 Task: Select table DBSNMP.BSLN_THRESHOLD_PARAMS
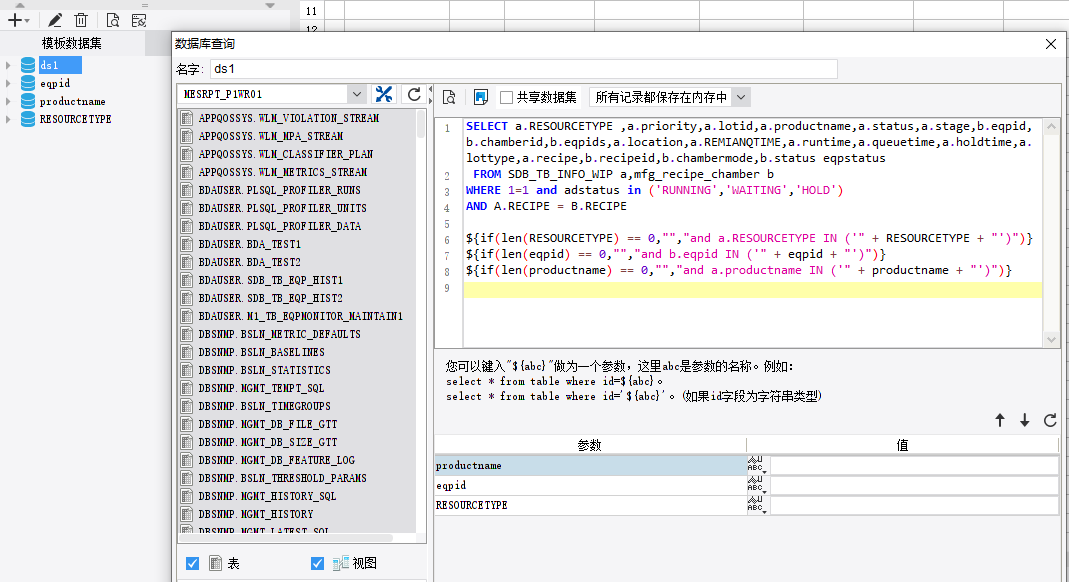pos(282,478)
